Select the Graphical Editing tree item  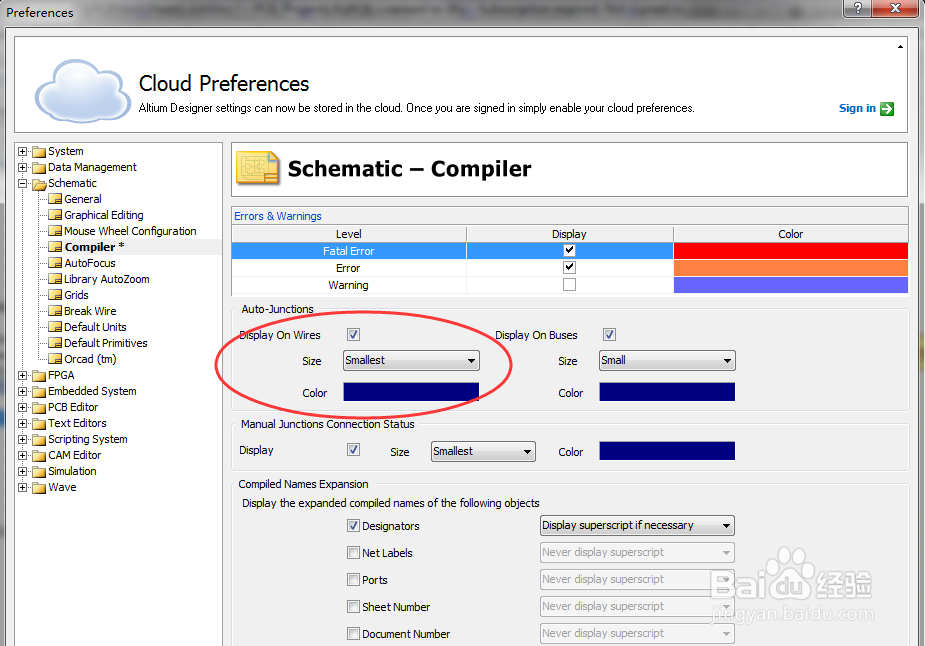pyautogui.click(x=104, y=215)
